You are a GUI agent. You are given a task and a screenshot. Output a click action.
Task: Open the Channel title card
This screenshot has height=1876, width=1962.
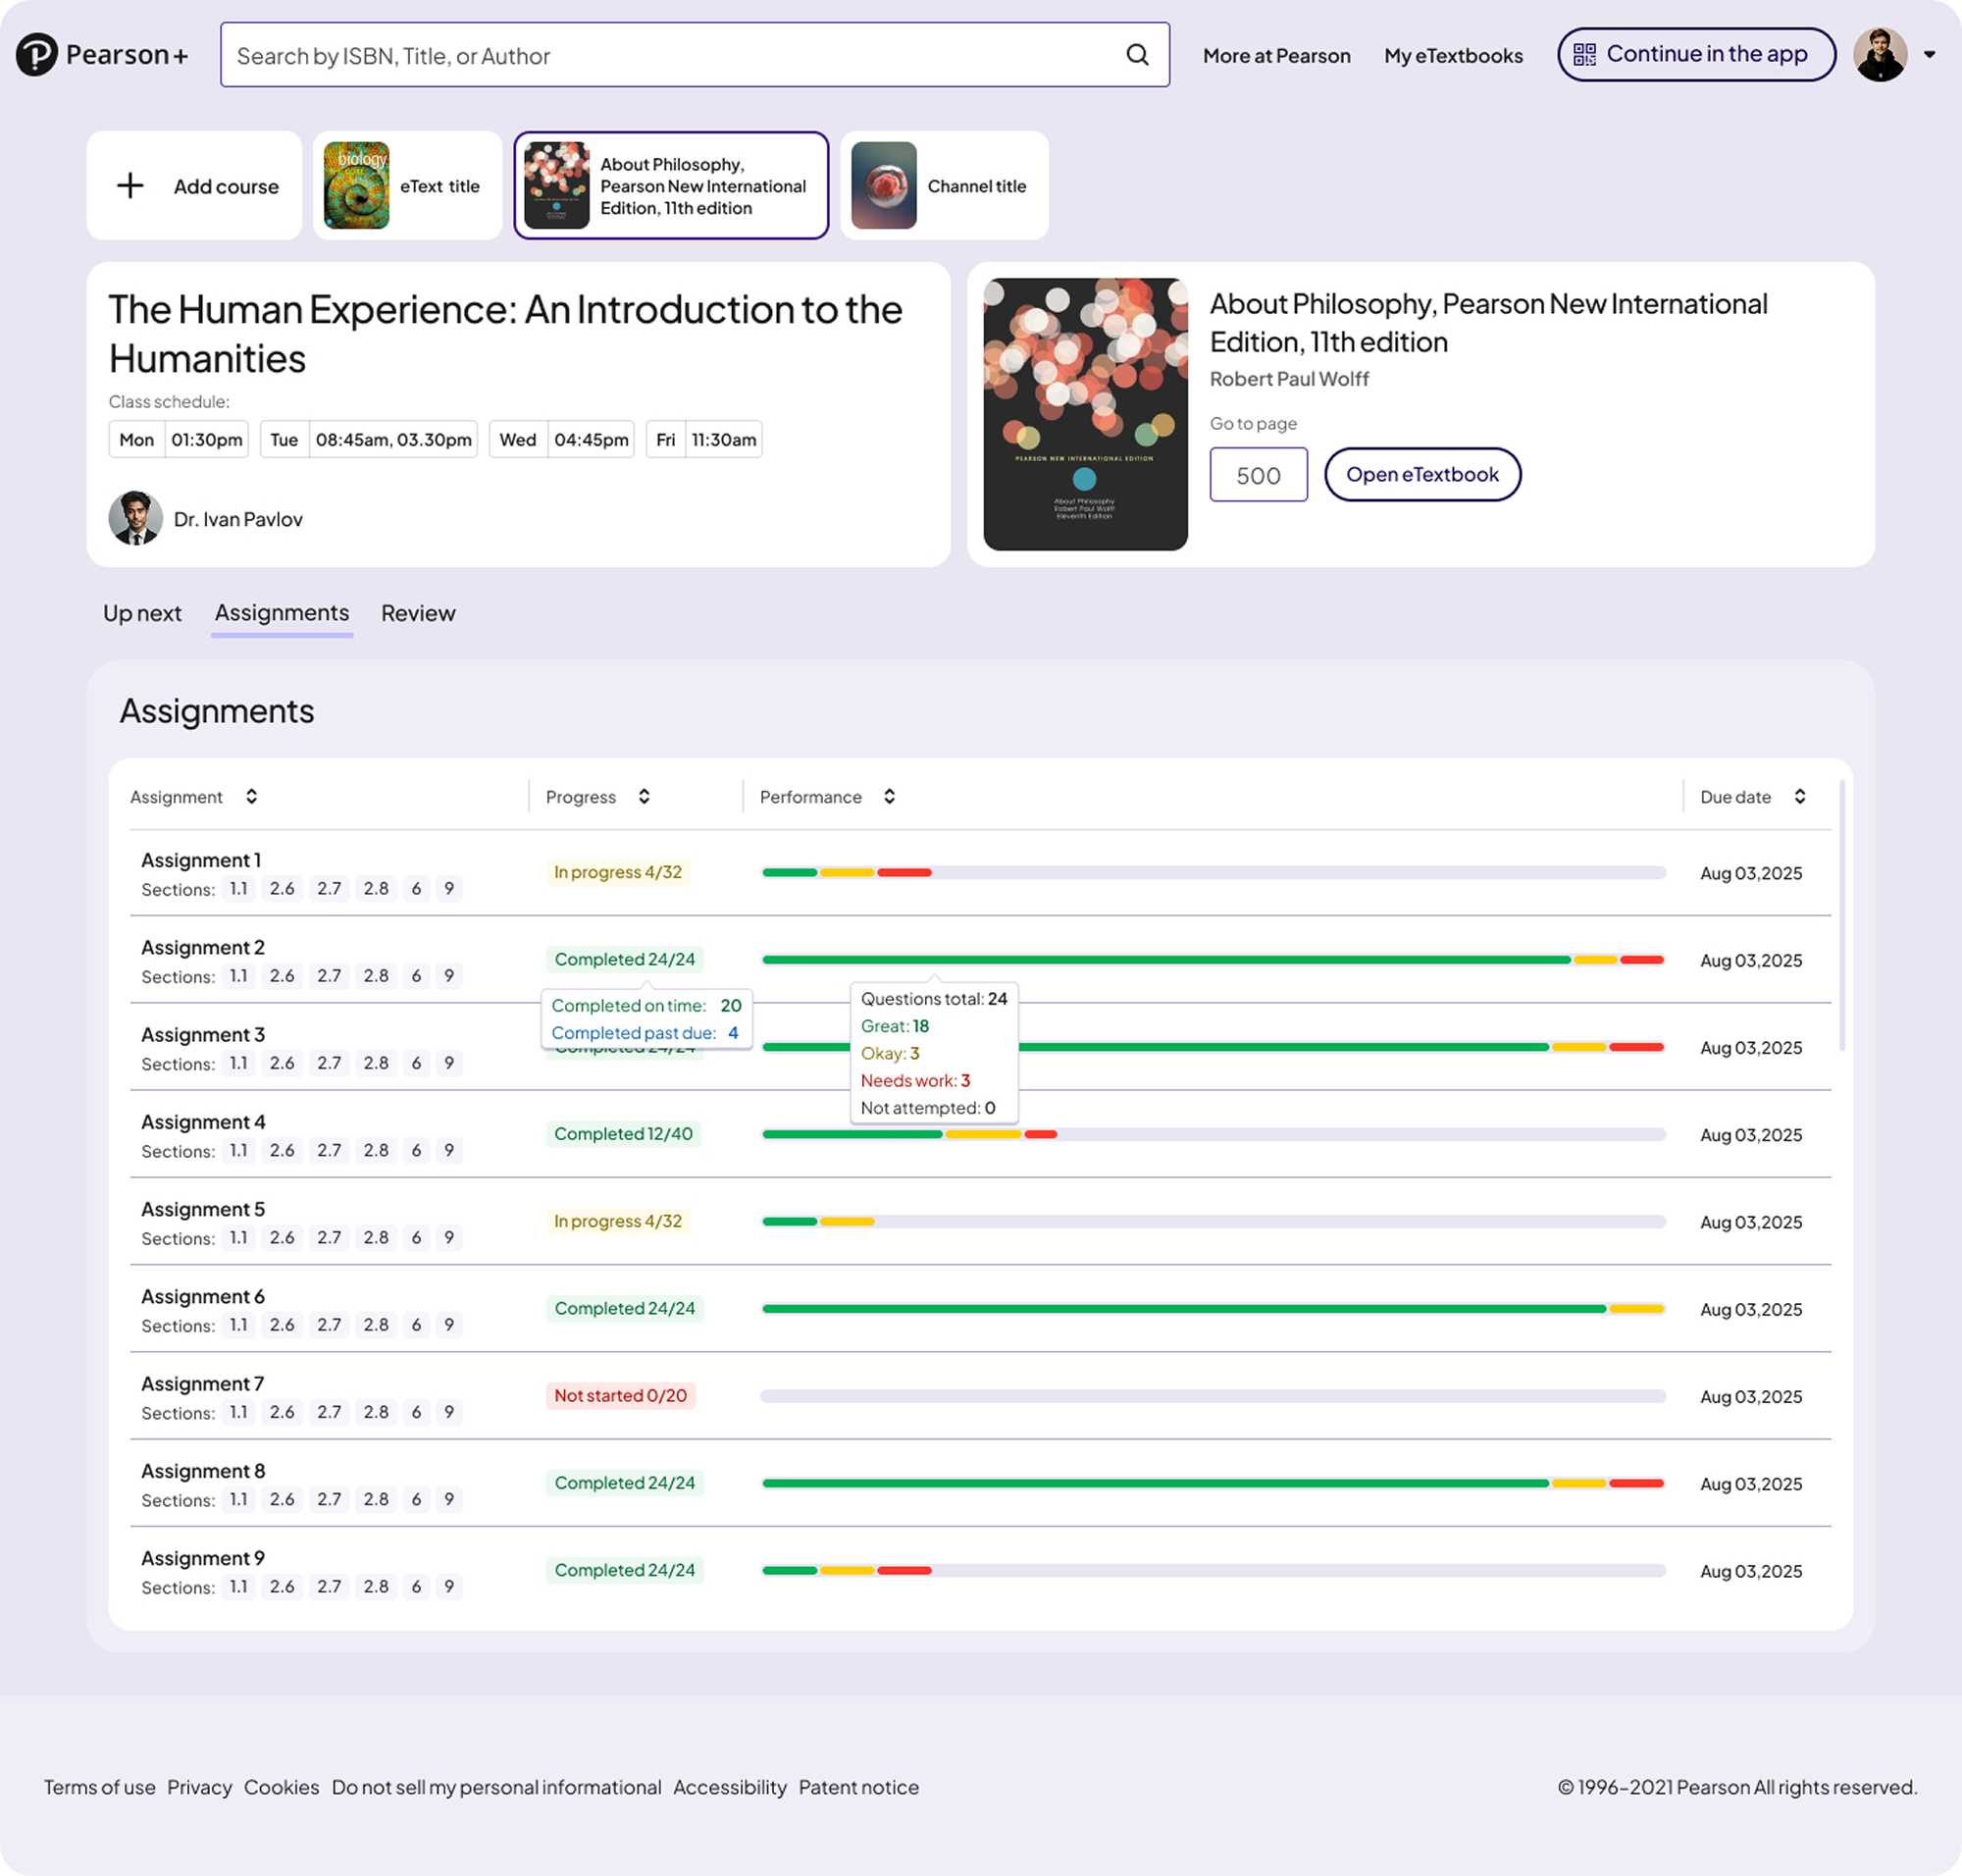pos(944,186)
